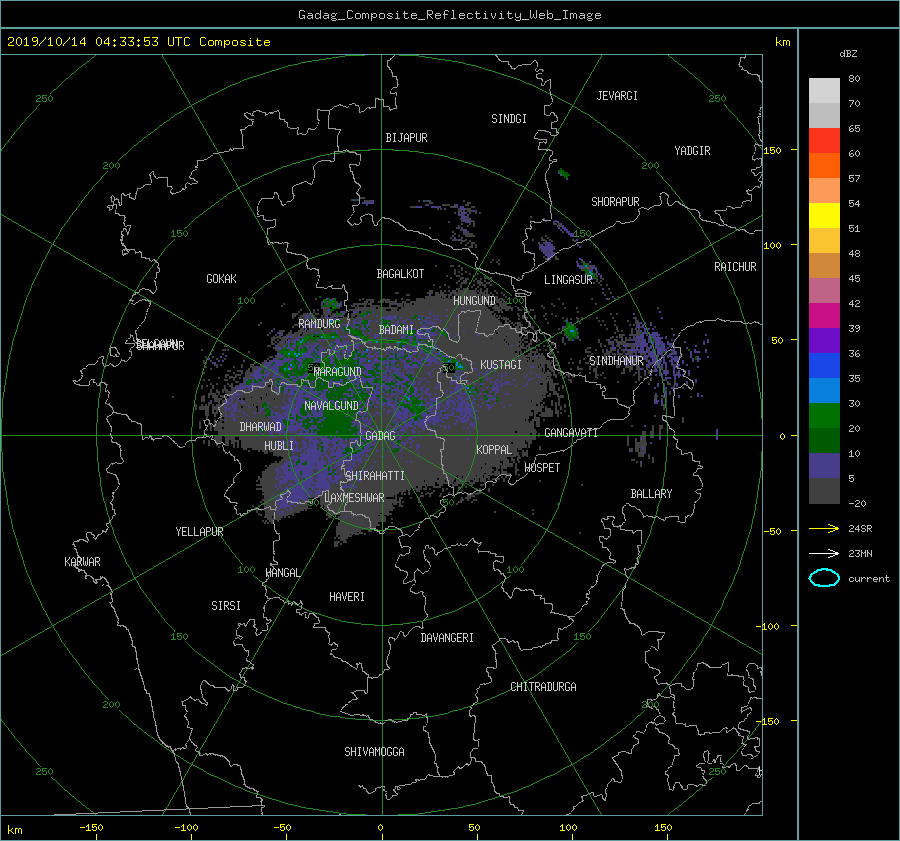Select the DHARWAD city label
The width and height of the screenshot is (900, 841).
(x=260, y=427)
